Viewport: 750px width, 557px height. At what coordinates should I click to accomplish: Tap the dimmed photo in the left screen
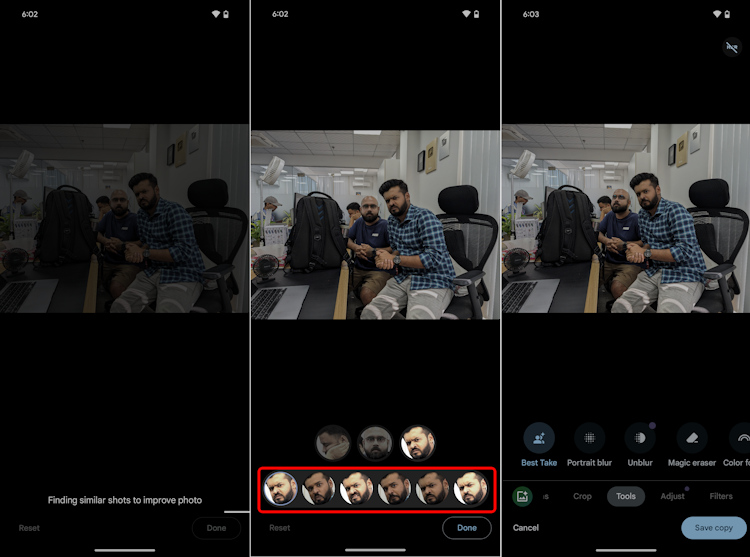click(x=124, y=218)
